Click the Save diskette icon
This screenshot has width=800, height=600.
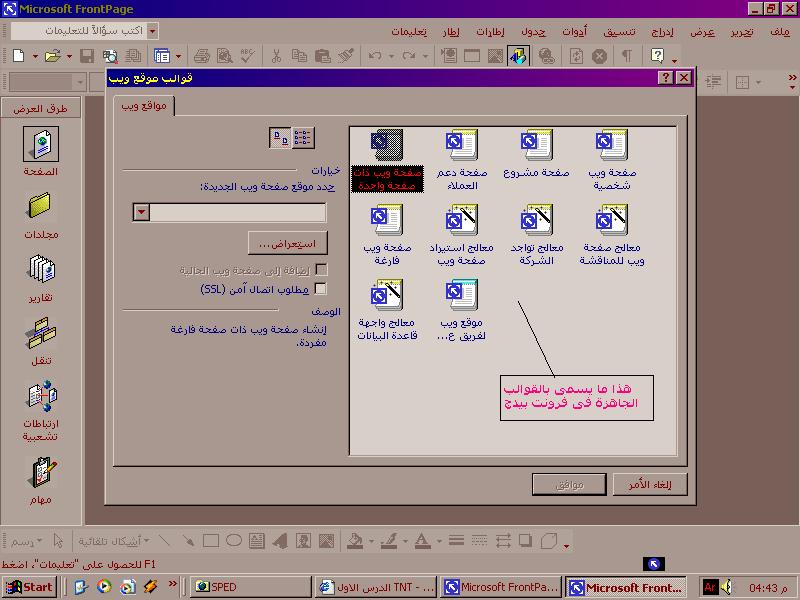87,56
